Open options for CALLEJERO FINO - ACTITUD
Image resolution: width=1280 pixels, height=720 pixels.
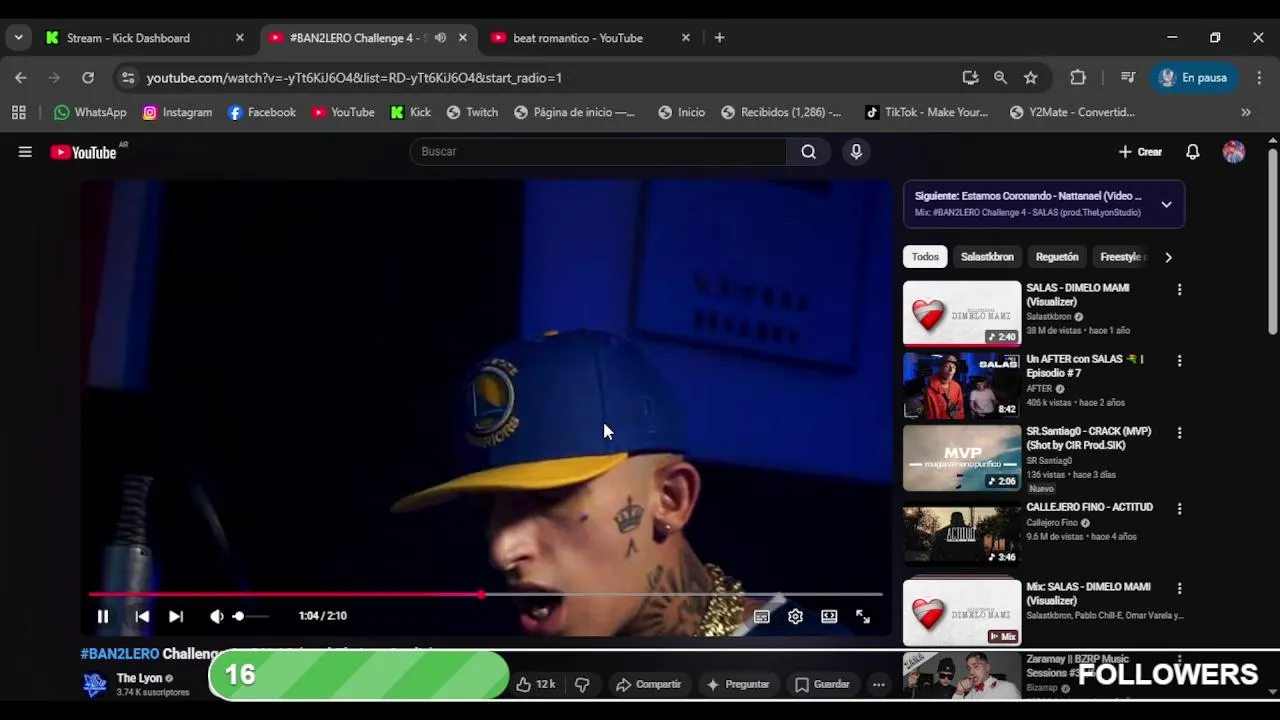point(1179,508)
